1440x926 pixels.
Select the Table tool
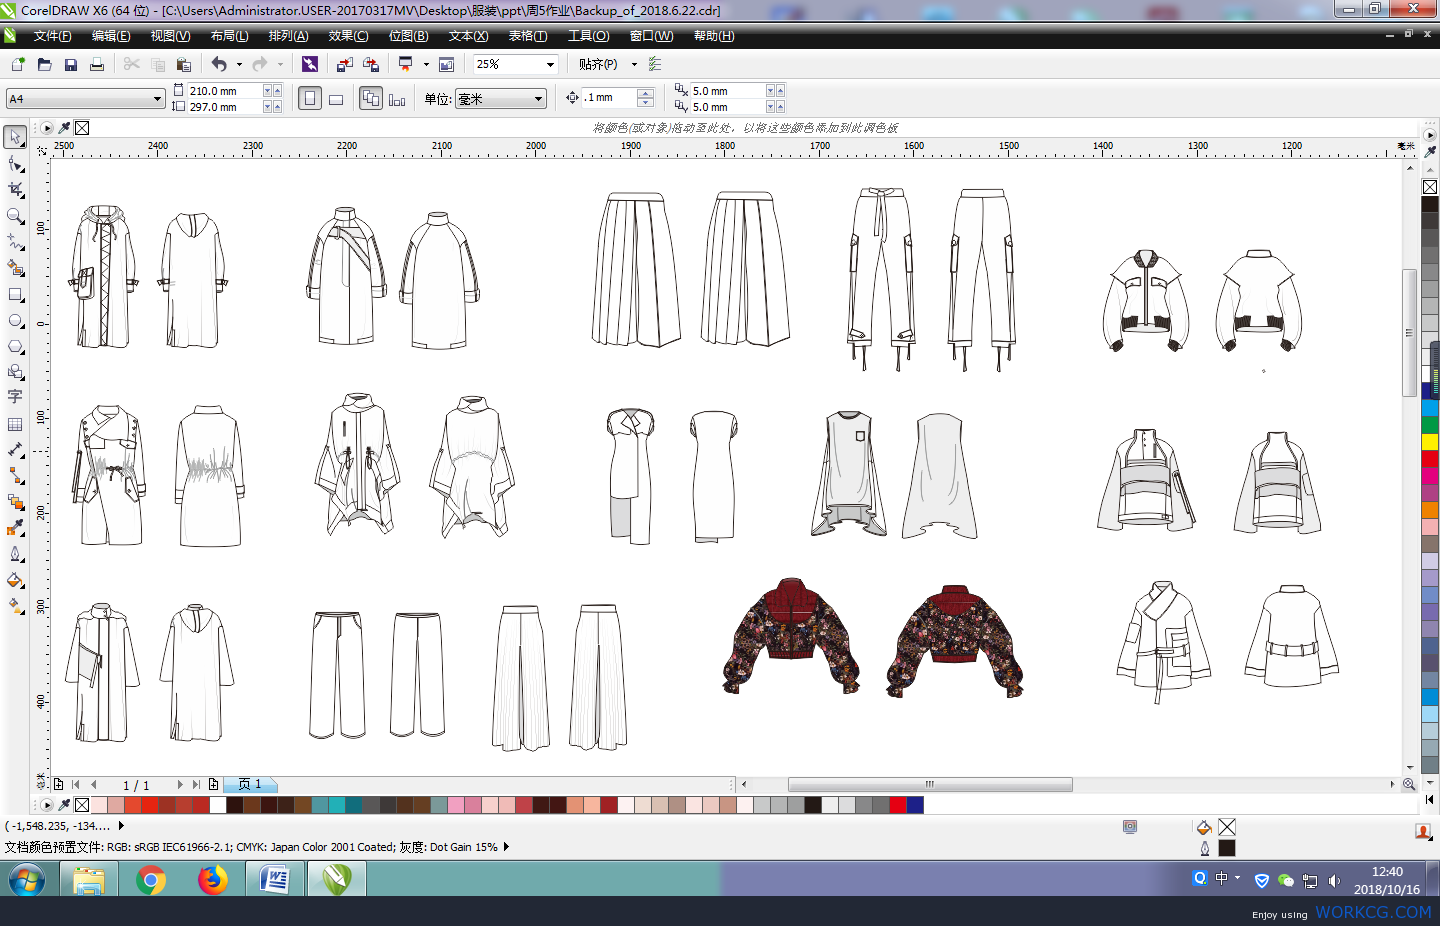16,424
